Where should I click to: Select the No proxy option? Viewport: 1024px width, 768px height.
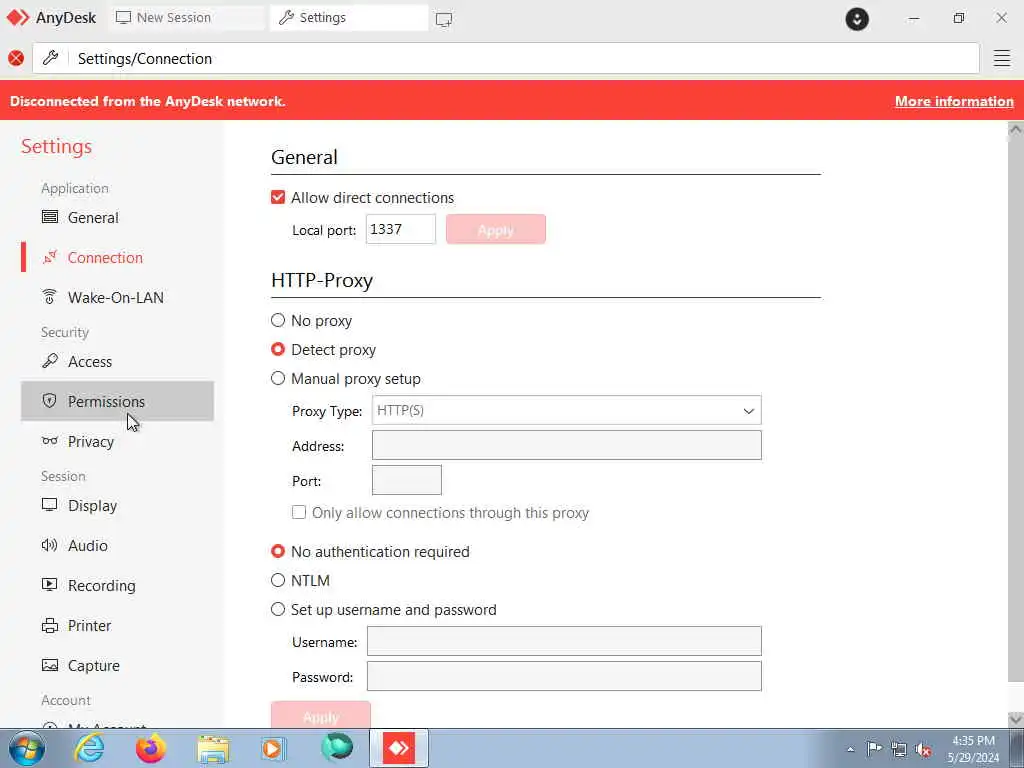[278, 320]
